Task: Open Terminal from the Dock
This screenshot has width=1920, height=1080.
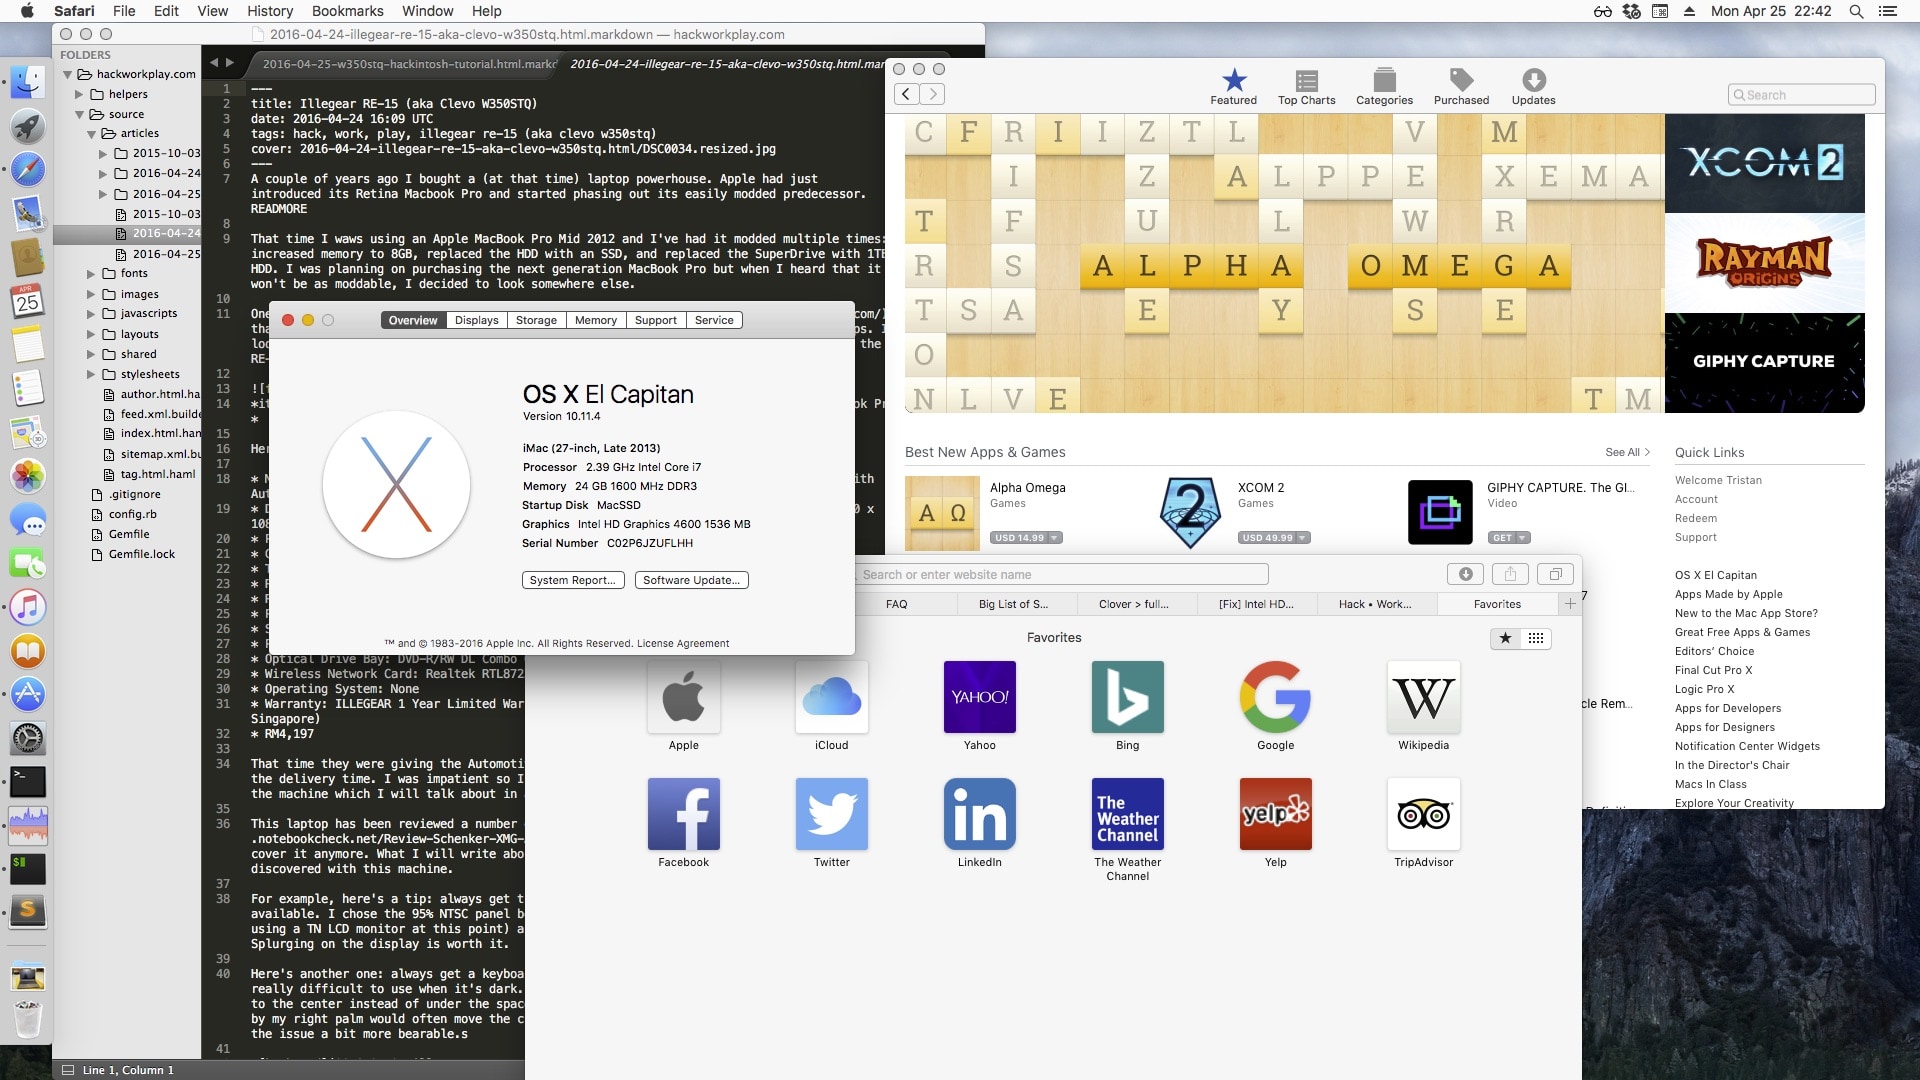Action: click(x=28, y=782)
